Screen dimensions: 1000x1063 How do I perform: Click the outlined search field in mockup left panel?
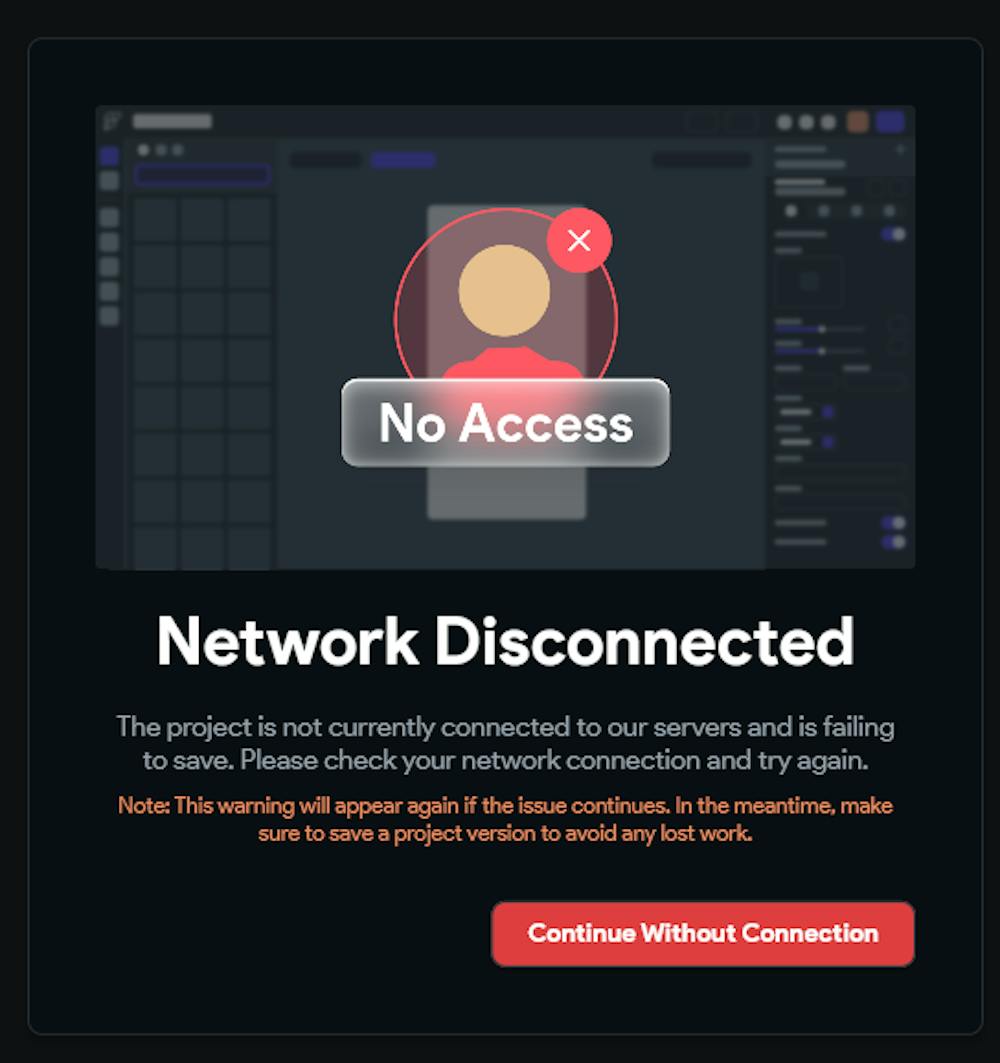(x=202, y=175)
